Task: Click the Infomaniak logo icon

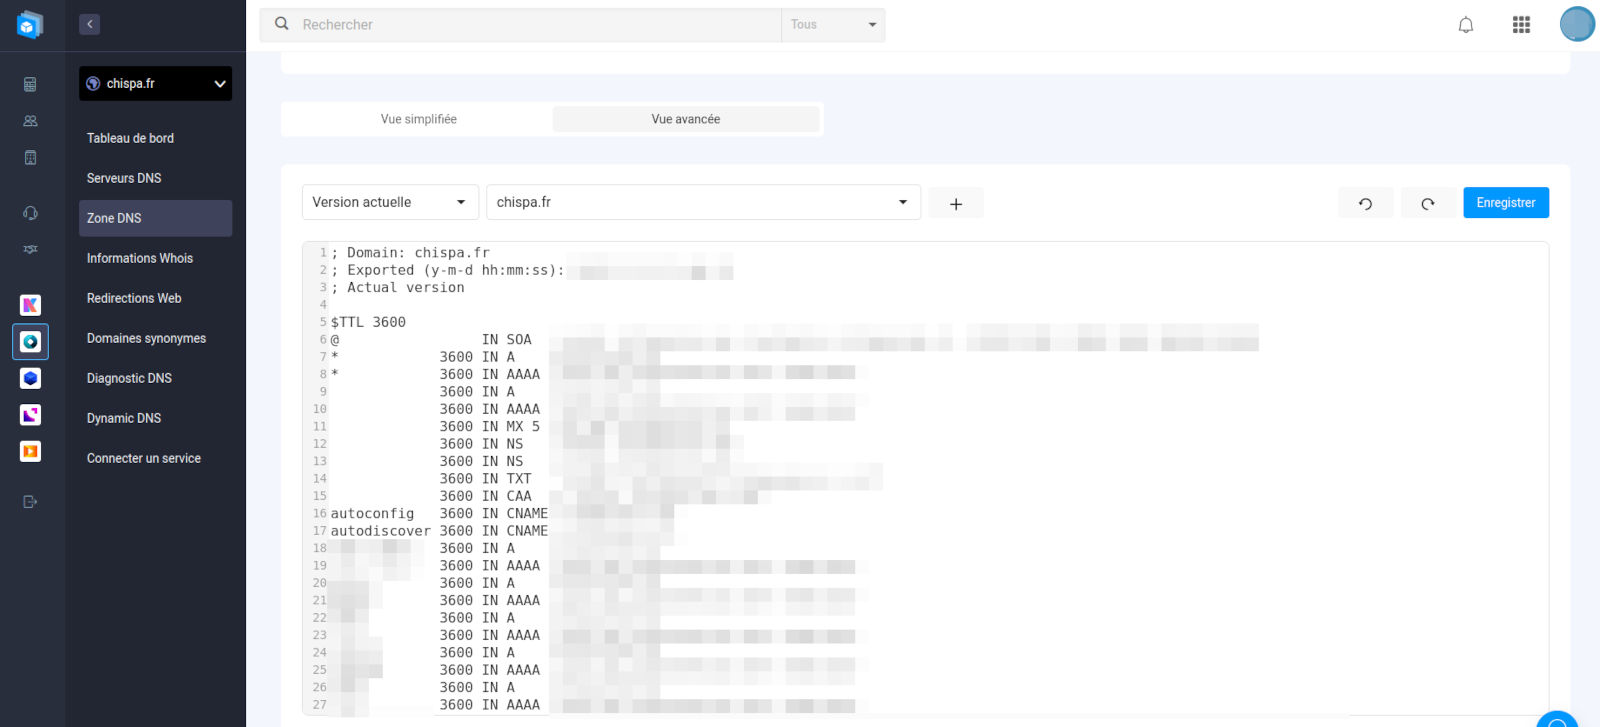Action: coord(30,25)
